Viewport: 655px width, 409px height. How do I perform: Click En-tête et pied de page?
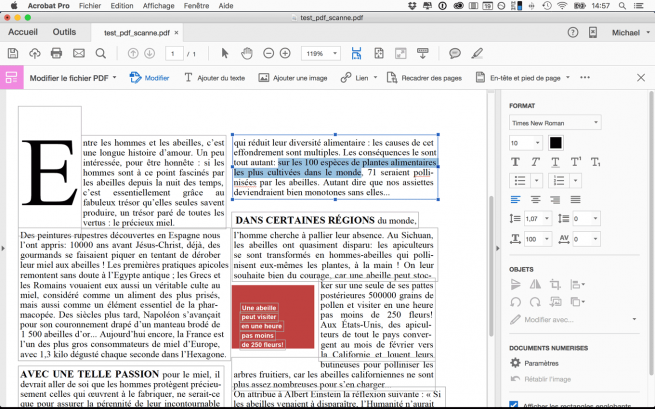[523, 78]
